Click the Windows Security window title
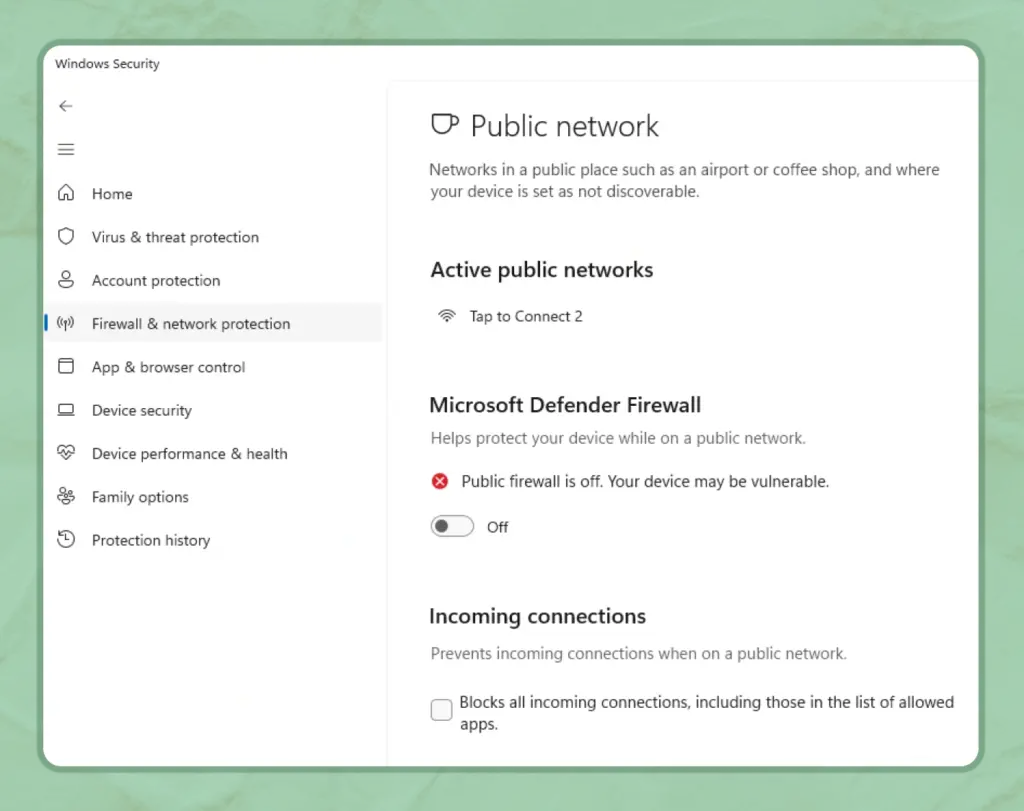The width and height of the screenshot is (1024, 811). pos(107,64)
